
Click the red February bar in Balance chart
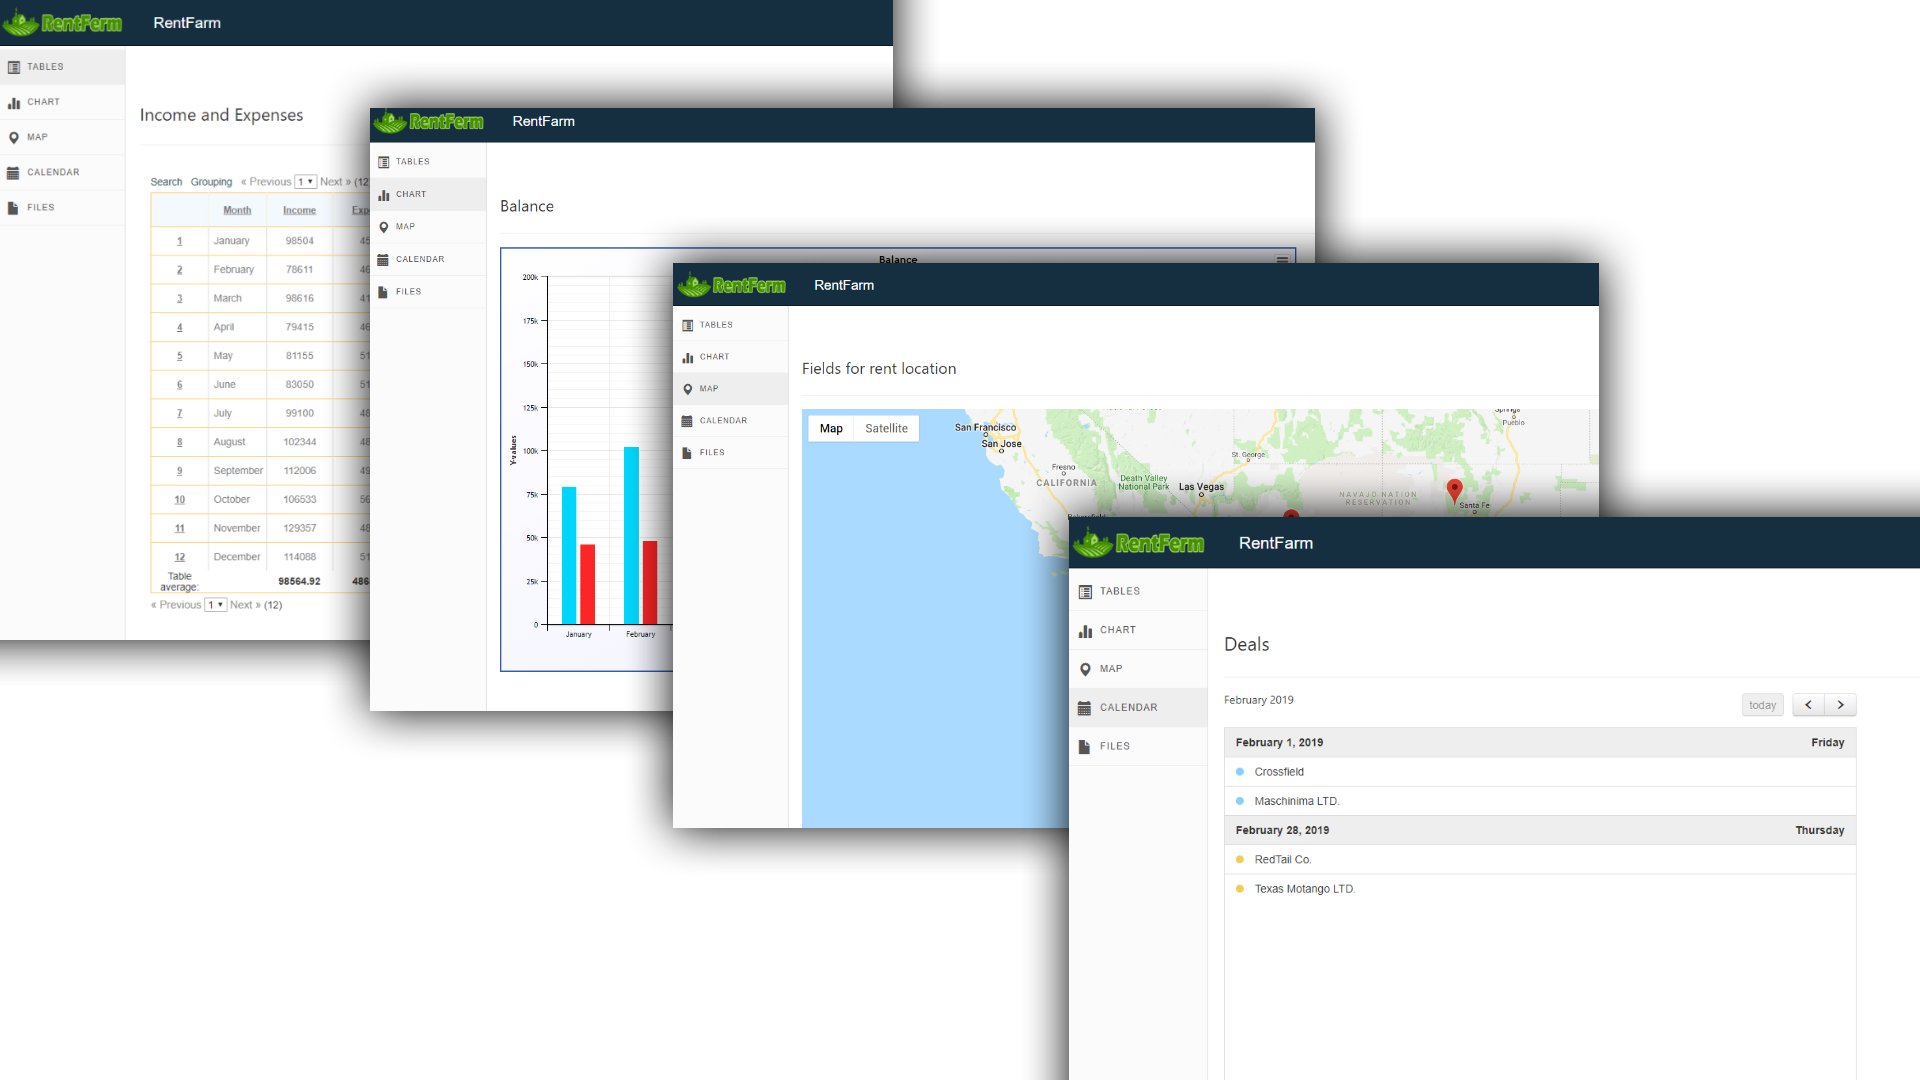coord(650,583)
